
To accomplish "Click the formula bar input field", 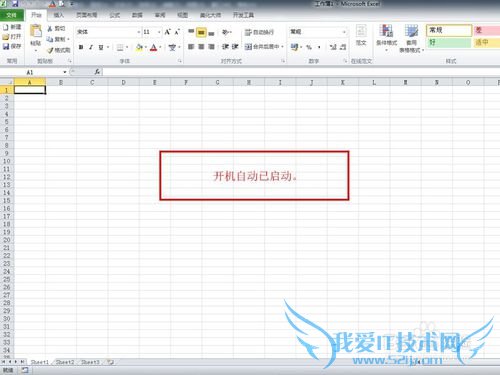I will tap(300, 72).
